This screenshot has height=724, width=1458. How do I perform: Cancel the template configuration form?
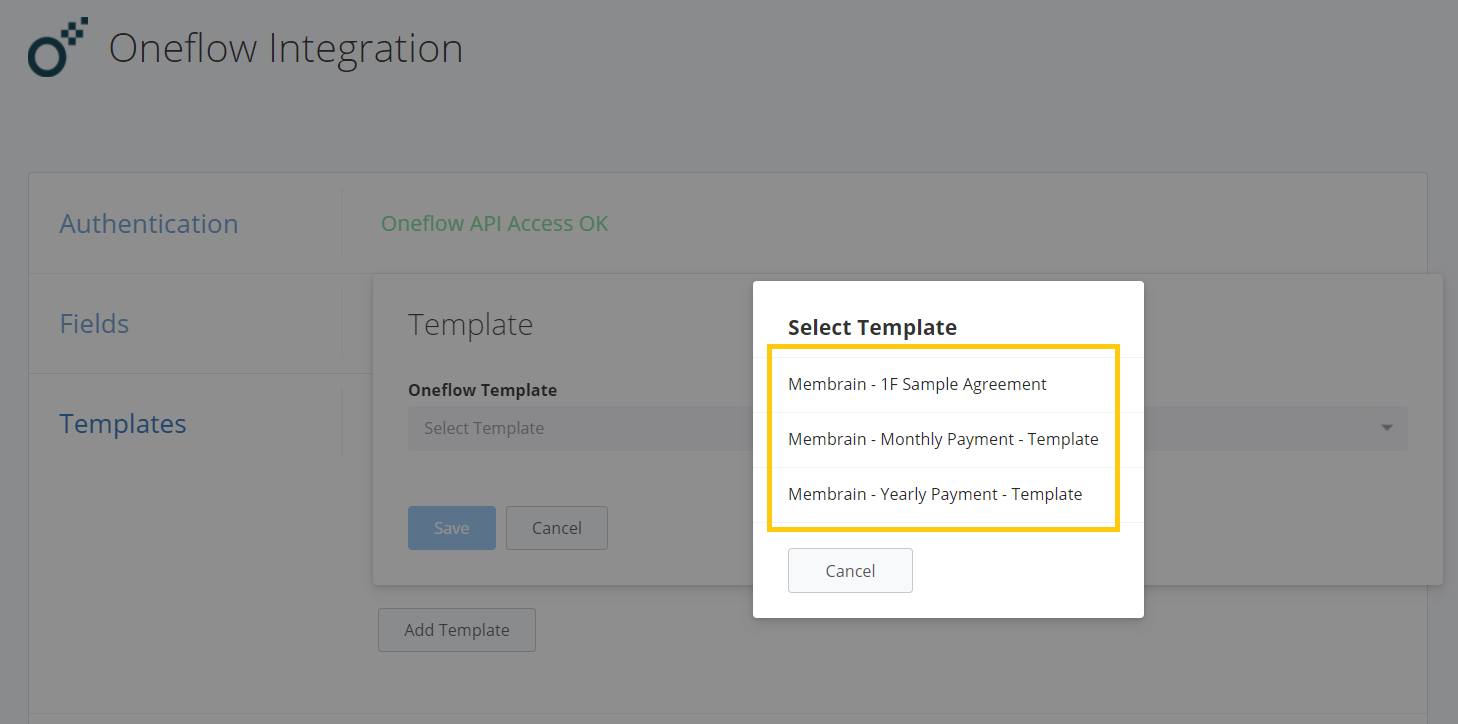click(556, 527)
